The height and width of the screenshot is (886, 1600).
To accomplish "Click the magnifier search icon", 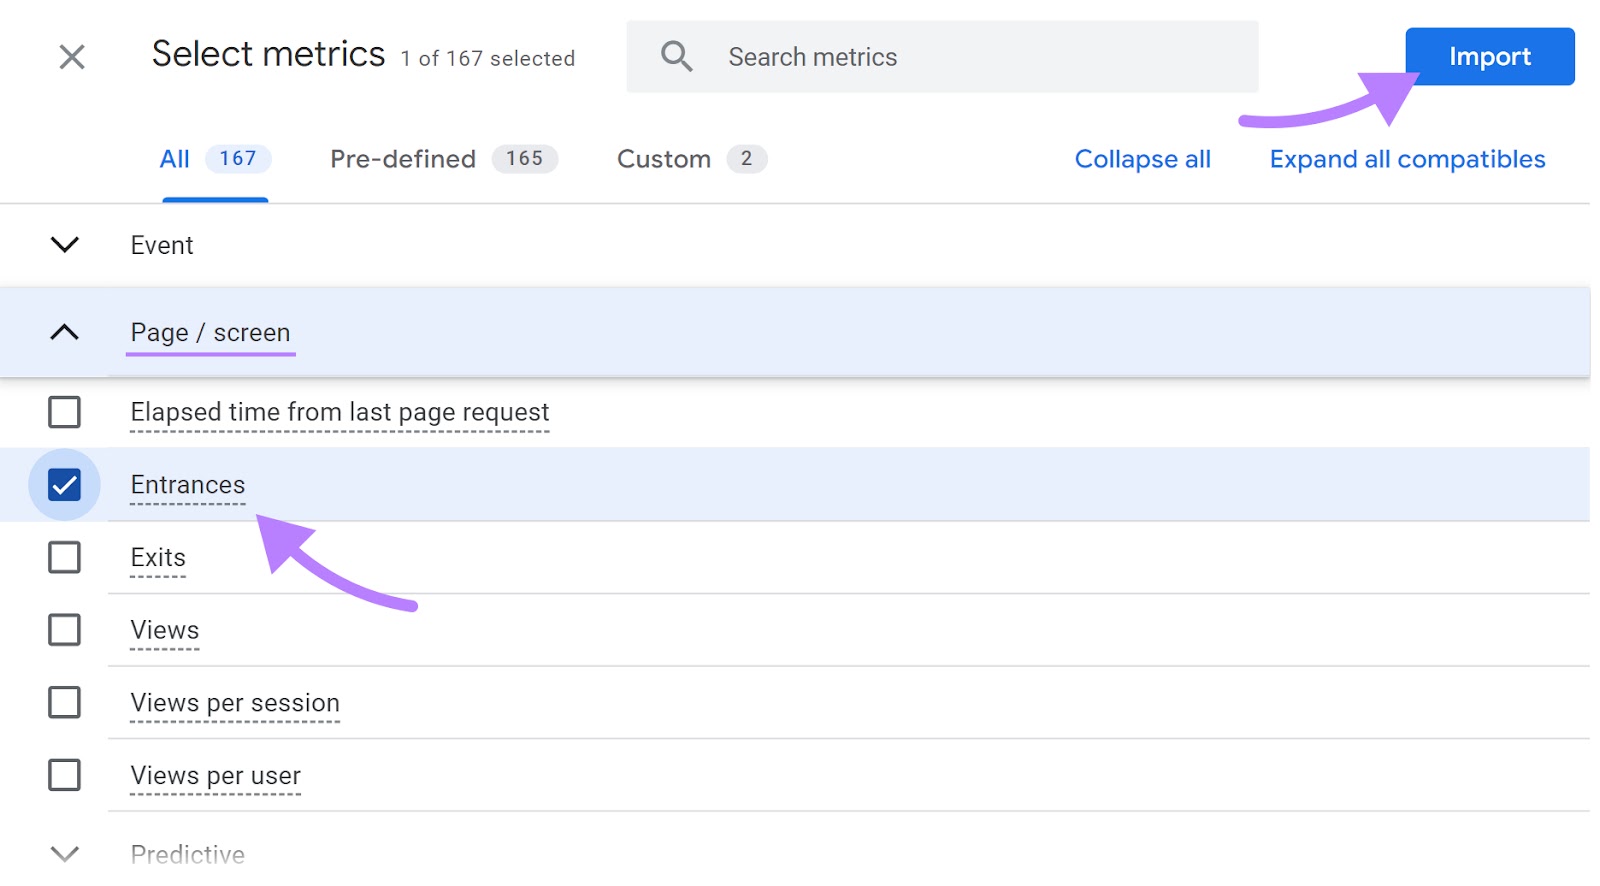I will [677, 56].
